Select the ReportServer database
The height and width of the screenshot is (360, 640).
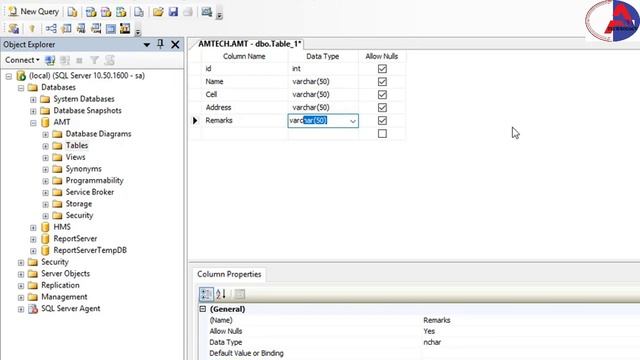75,239
